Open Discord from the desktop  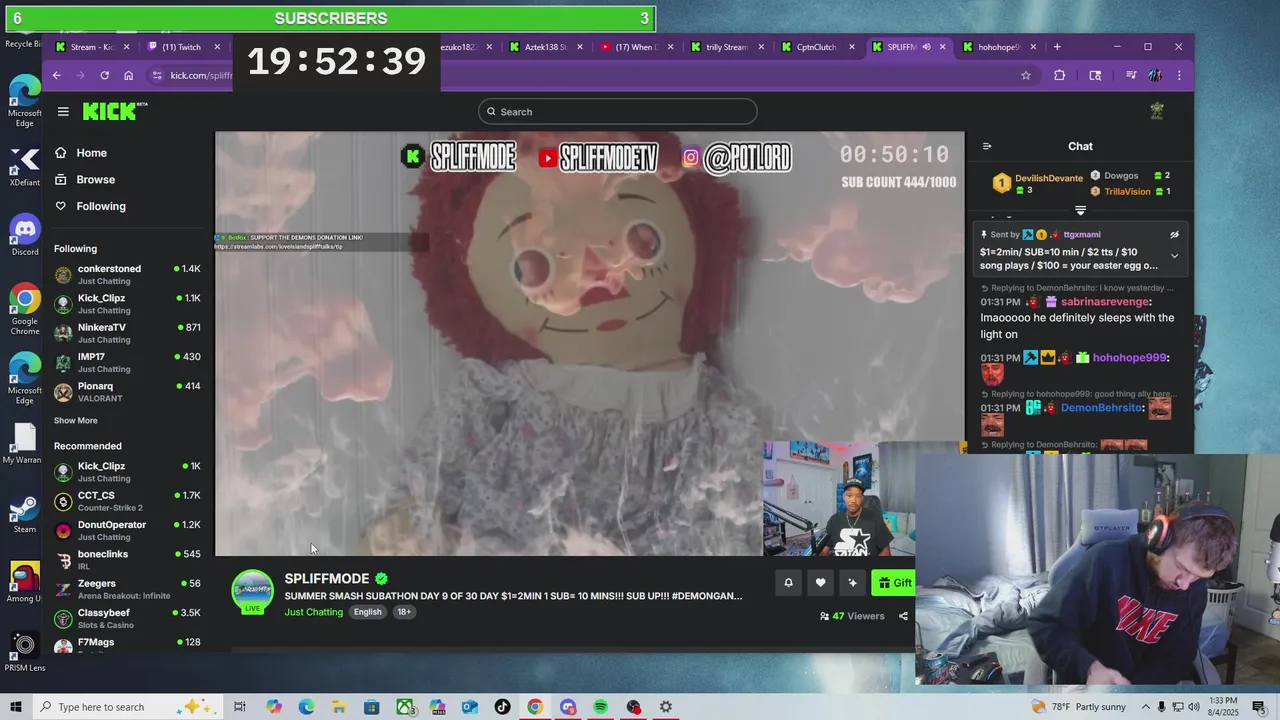click(x=25, y=236)
